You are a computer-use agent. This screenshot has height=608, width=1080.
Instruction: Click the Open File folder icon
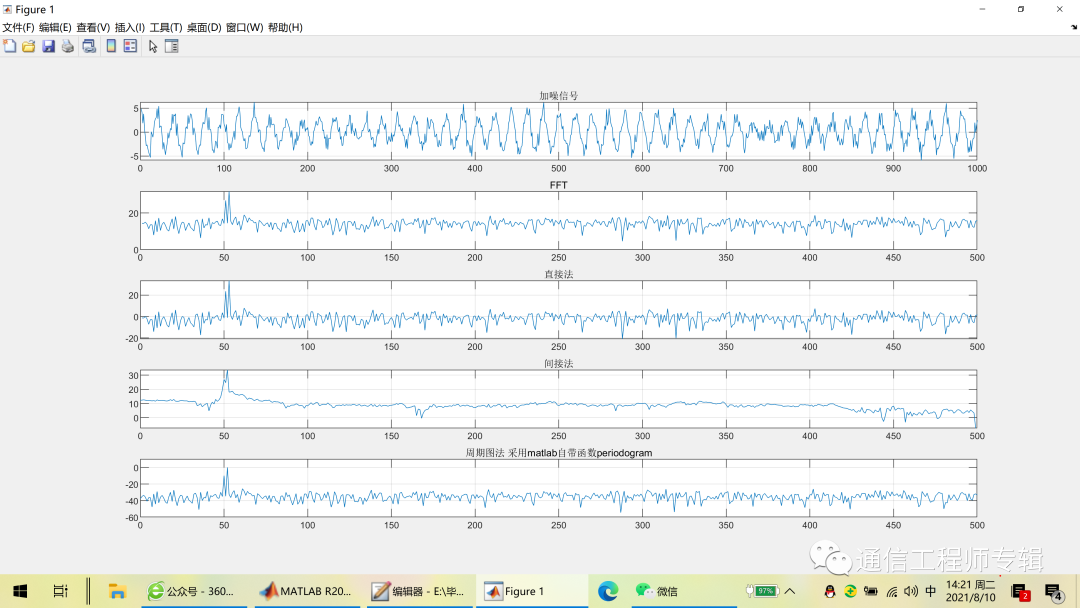29,46
